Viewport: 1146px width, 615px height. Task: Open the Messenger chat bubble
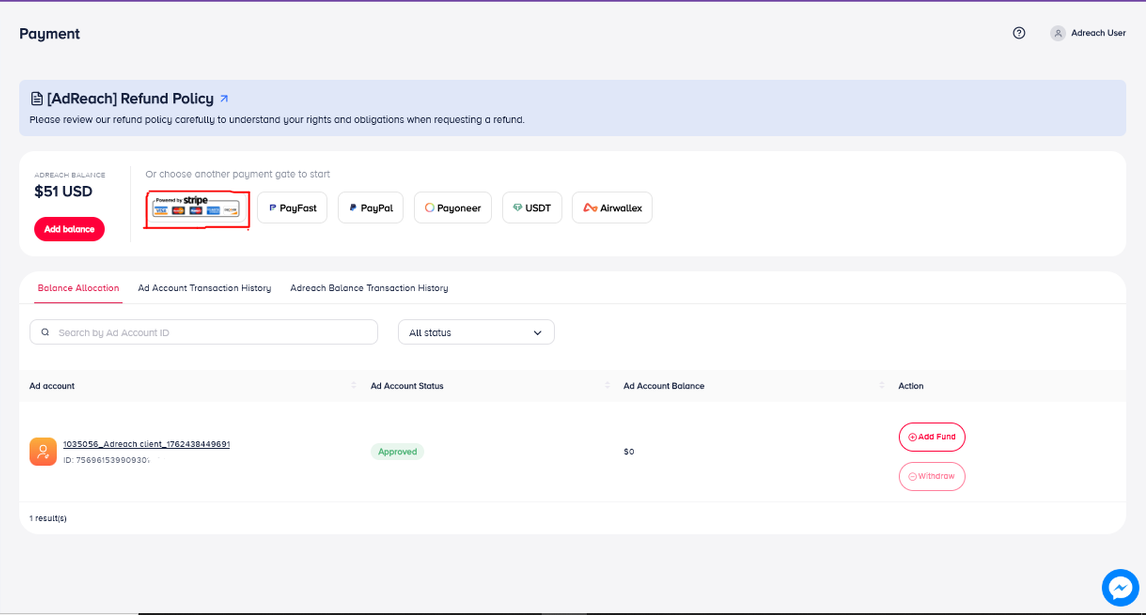[x=1120, y=588]
